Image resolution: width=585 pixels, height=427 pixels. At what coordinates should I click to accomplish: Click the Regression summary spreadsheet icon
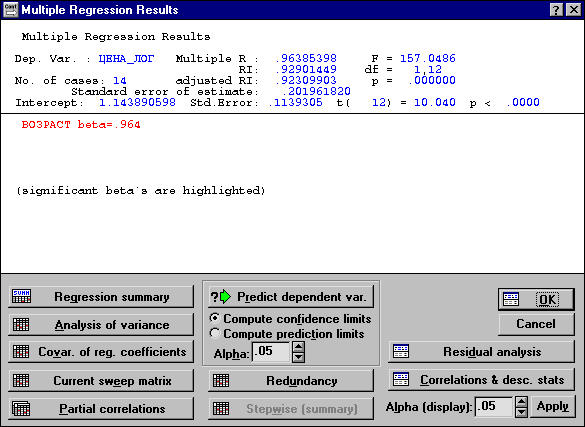pyautogui.click(x=21, y=296)
